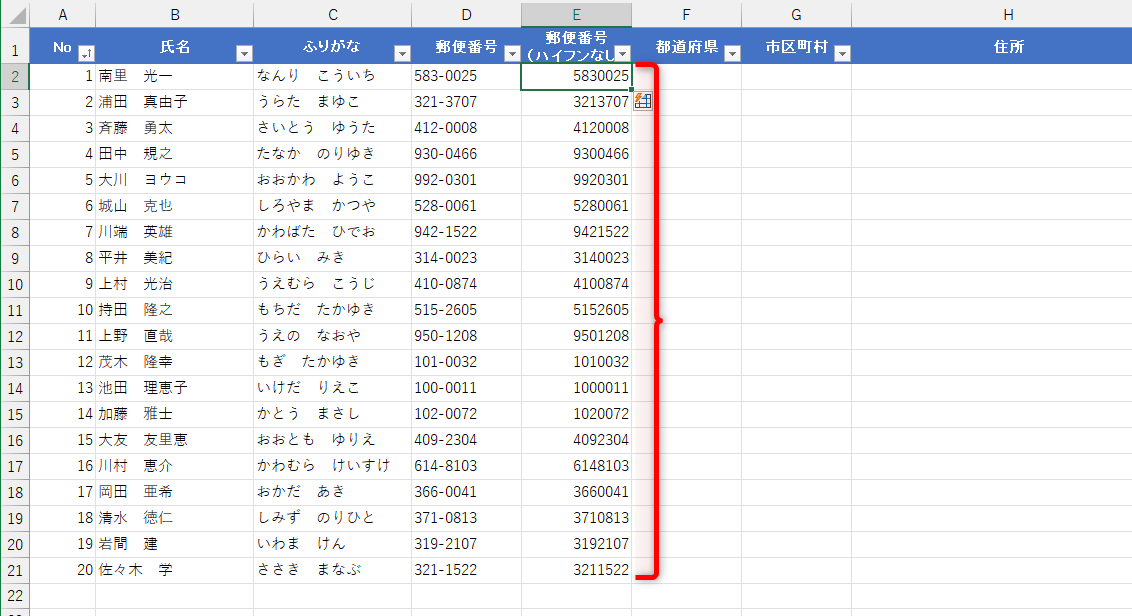1132x616 pixels.
Task: Select postal code cell 314-0023
Action: (466, 258)
